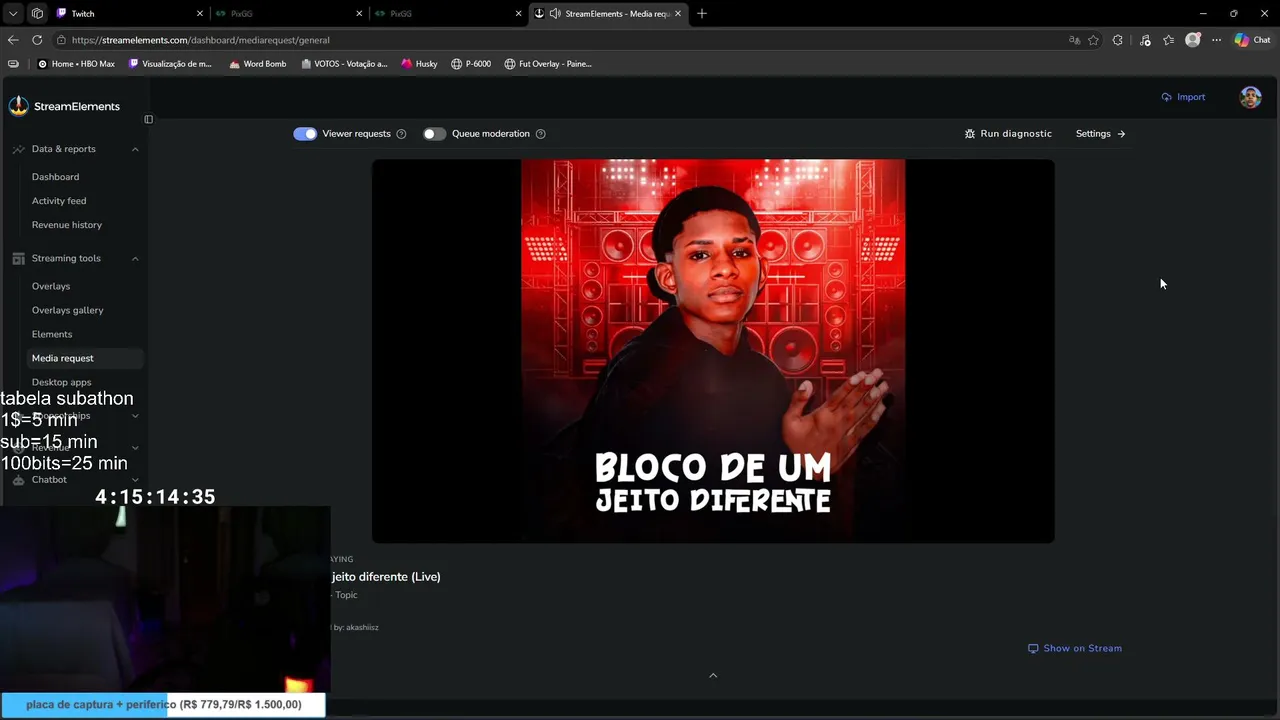Open Revenue history in the sidebar
Screen dimensions: 1280x720
pos(67,225)
